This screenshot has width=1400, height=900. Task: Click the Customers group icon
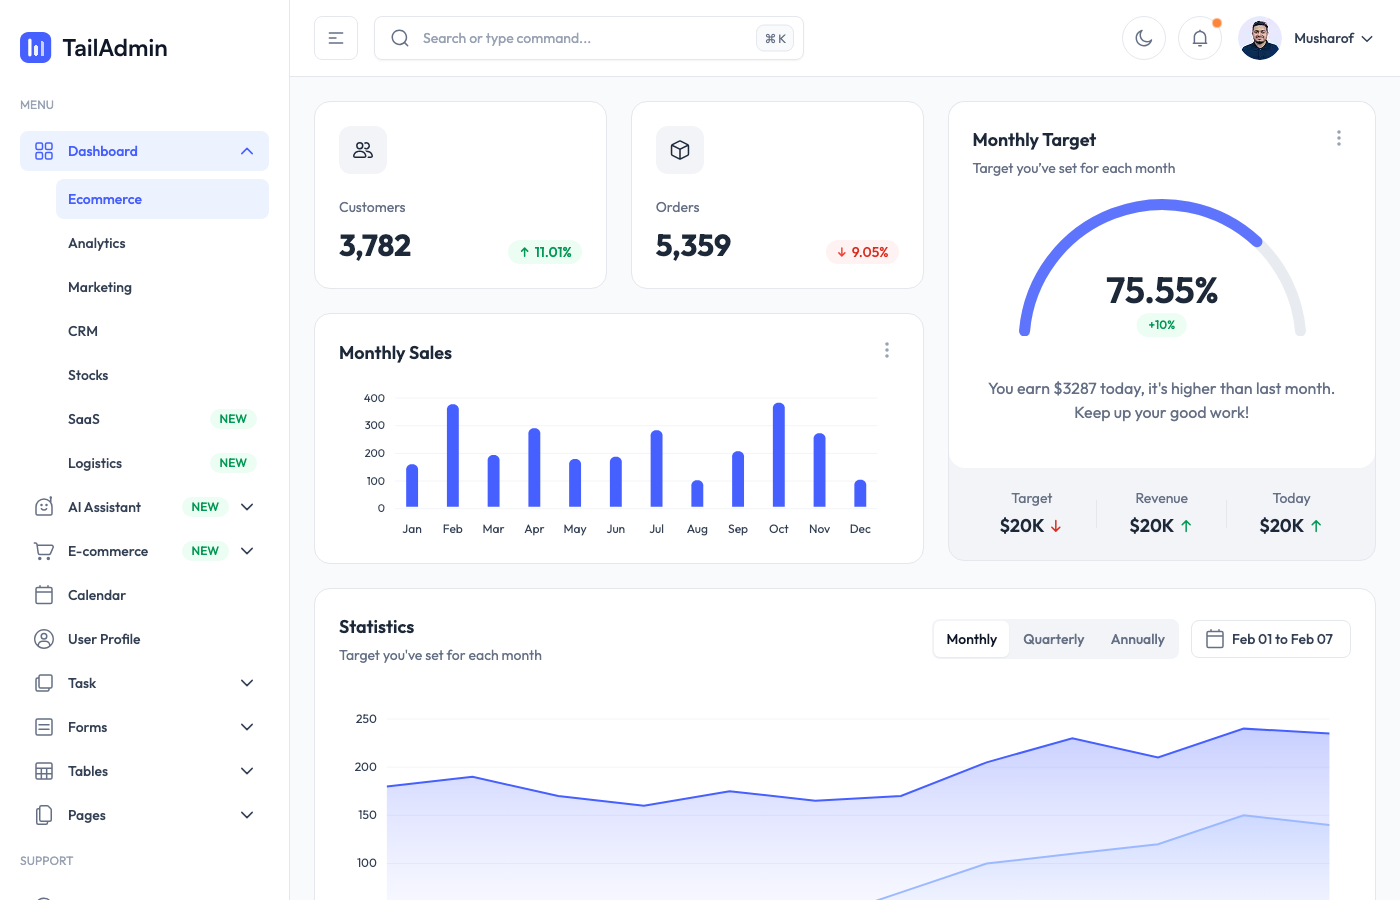click(x=362, y=150)
